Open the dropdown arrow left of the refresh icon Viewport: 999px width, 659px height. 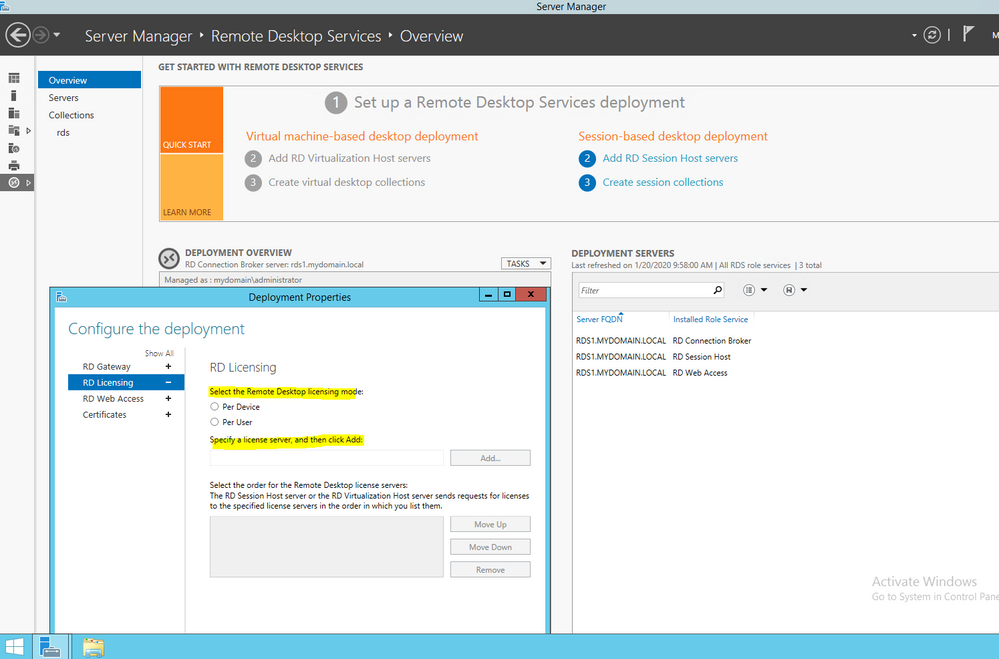(x=914, y=35)
